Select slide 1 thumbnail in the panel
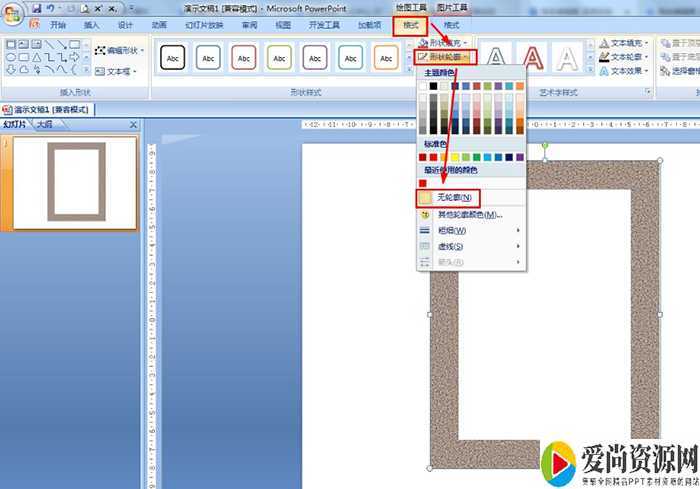The width and height of the screenshot is (700, 489). pyautogui.click(x=75, y=181)
